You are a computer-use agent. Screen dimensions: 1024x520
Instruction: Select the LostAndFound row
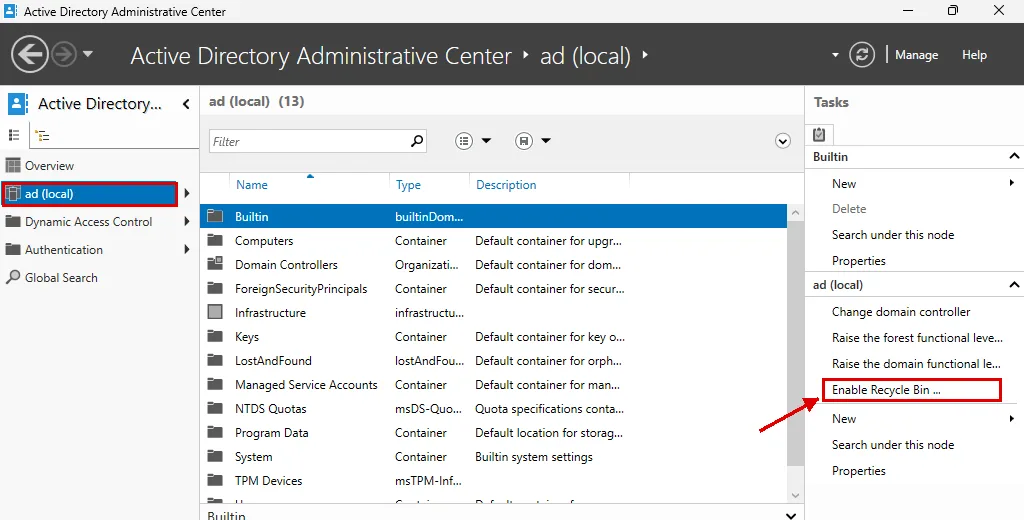click(x=494, y=361)
